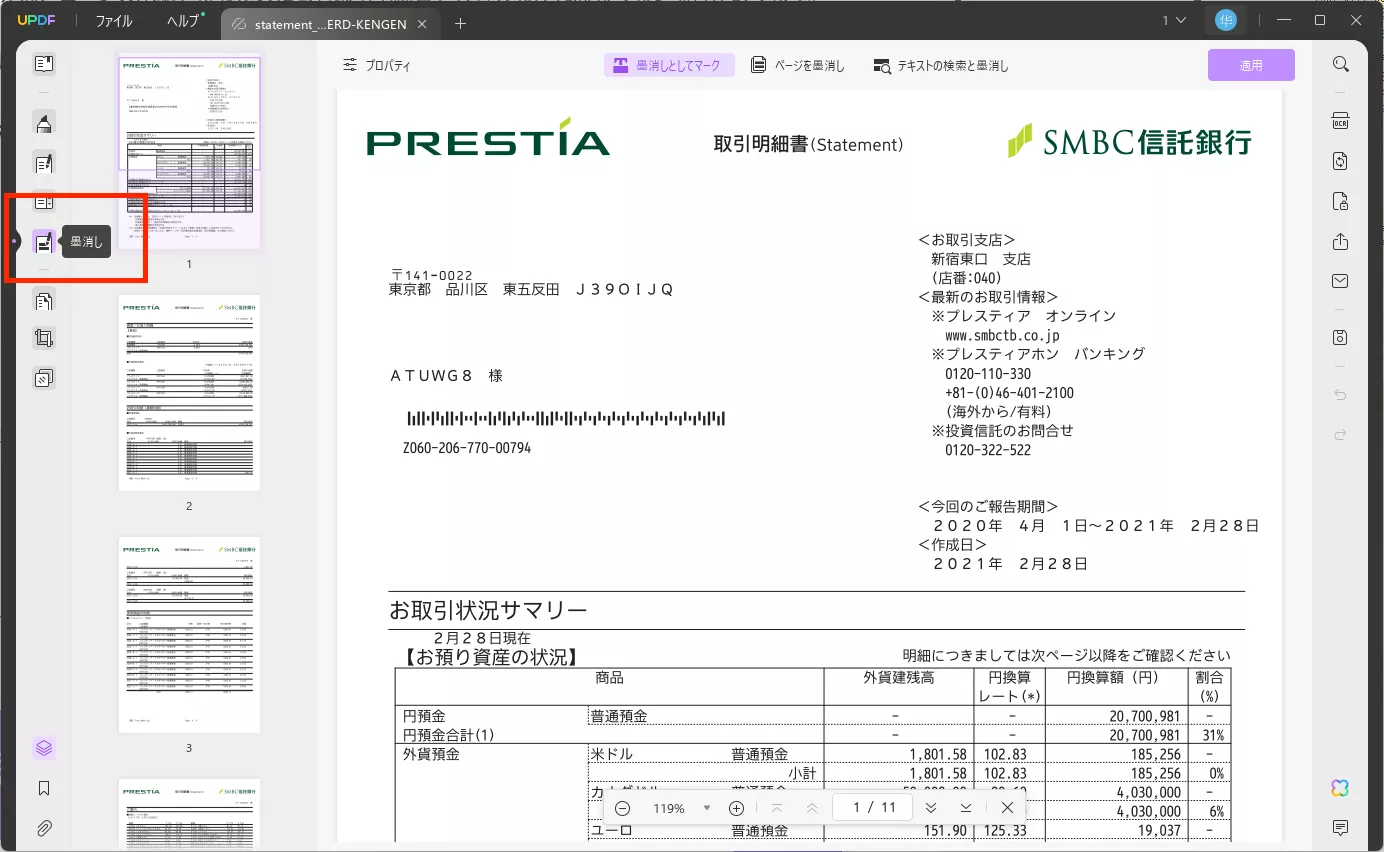Click the お取引状況サマリー heading
This screenshot has height=852, width=1384.
(488, 610)
